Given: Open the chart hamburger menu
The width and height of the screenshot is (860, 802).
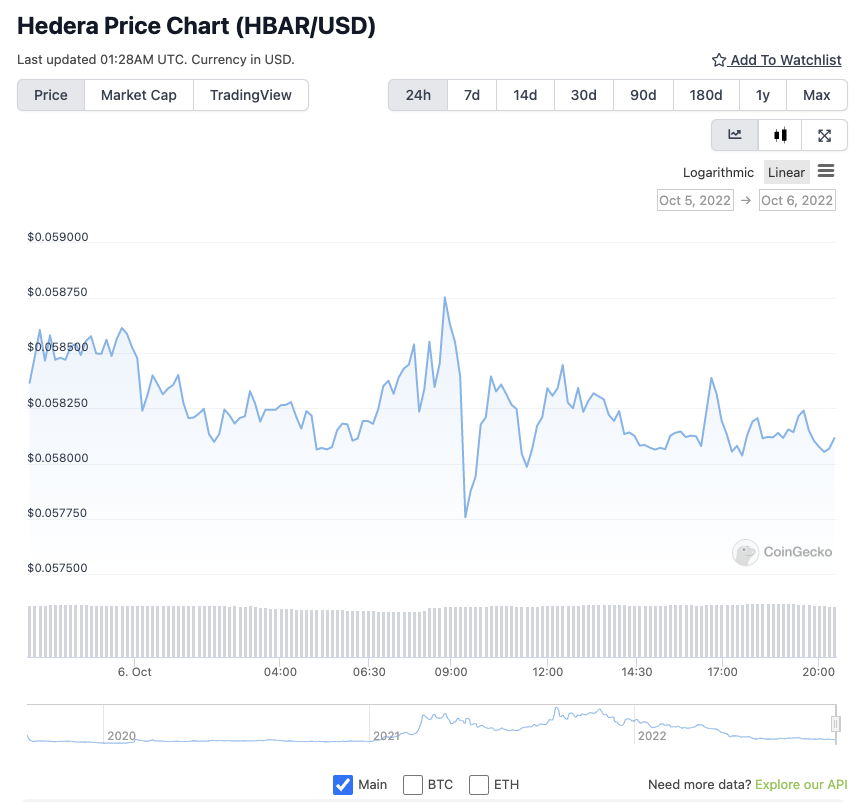Looking at the screenshot, I should pyautogui.click(x=825, y=171).
